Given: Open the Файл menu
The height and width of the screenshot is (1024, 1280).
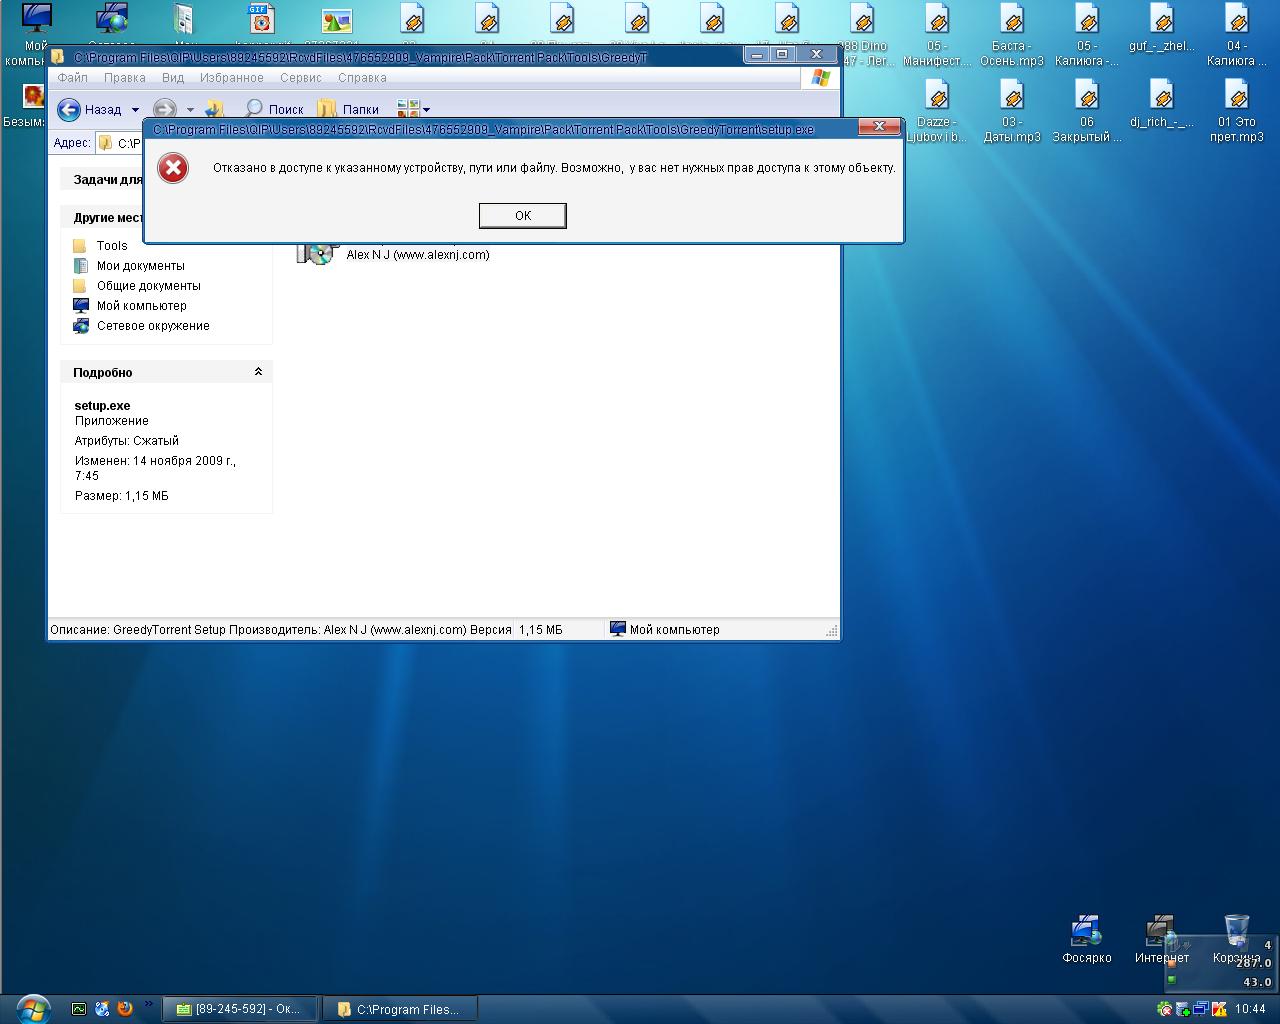Looking at the screenshot, I should (73, 78).
